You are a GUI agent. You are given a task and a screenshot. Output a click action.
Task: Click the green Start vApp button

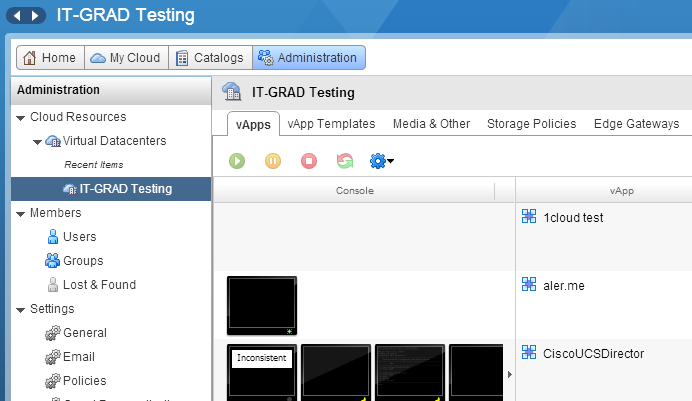[237, 161]
